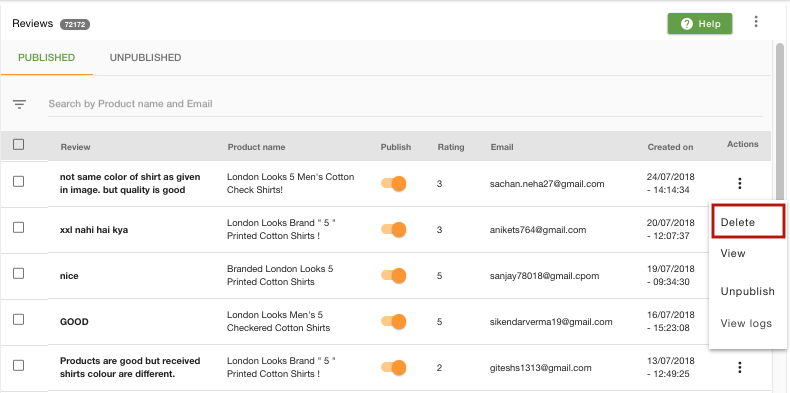Tick the select-all header checkbox
This screenshot has width=790, height=393.
pos(19,145)
